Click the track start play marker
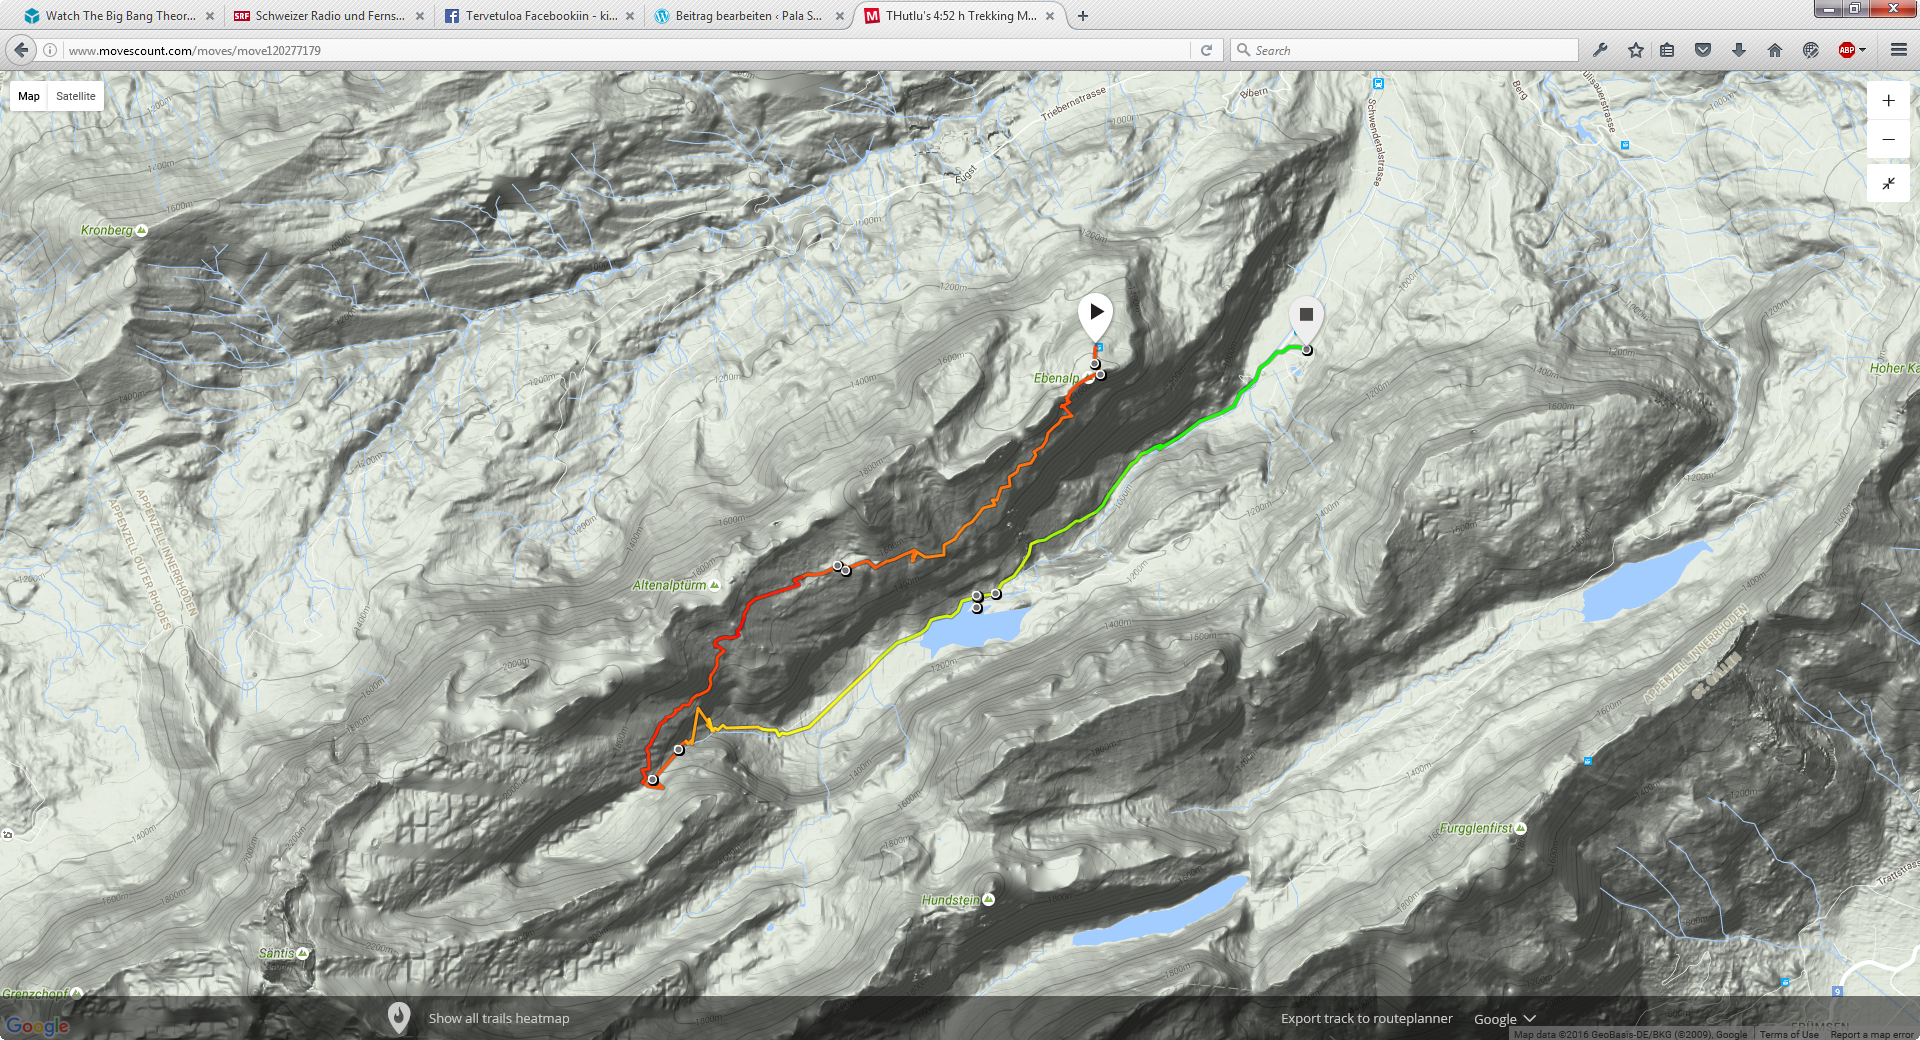 pos(1096,313)
